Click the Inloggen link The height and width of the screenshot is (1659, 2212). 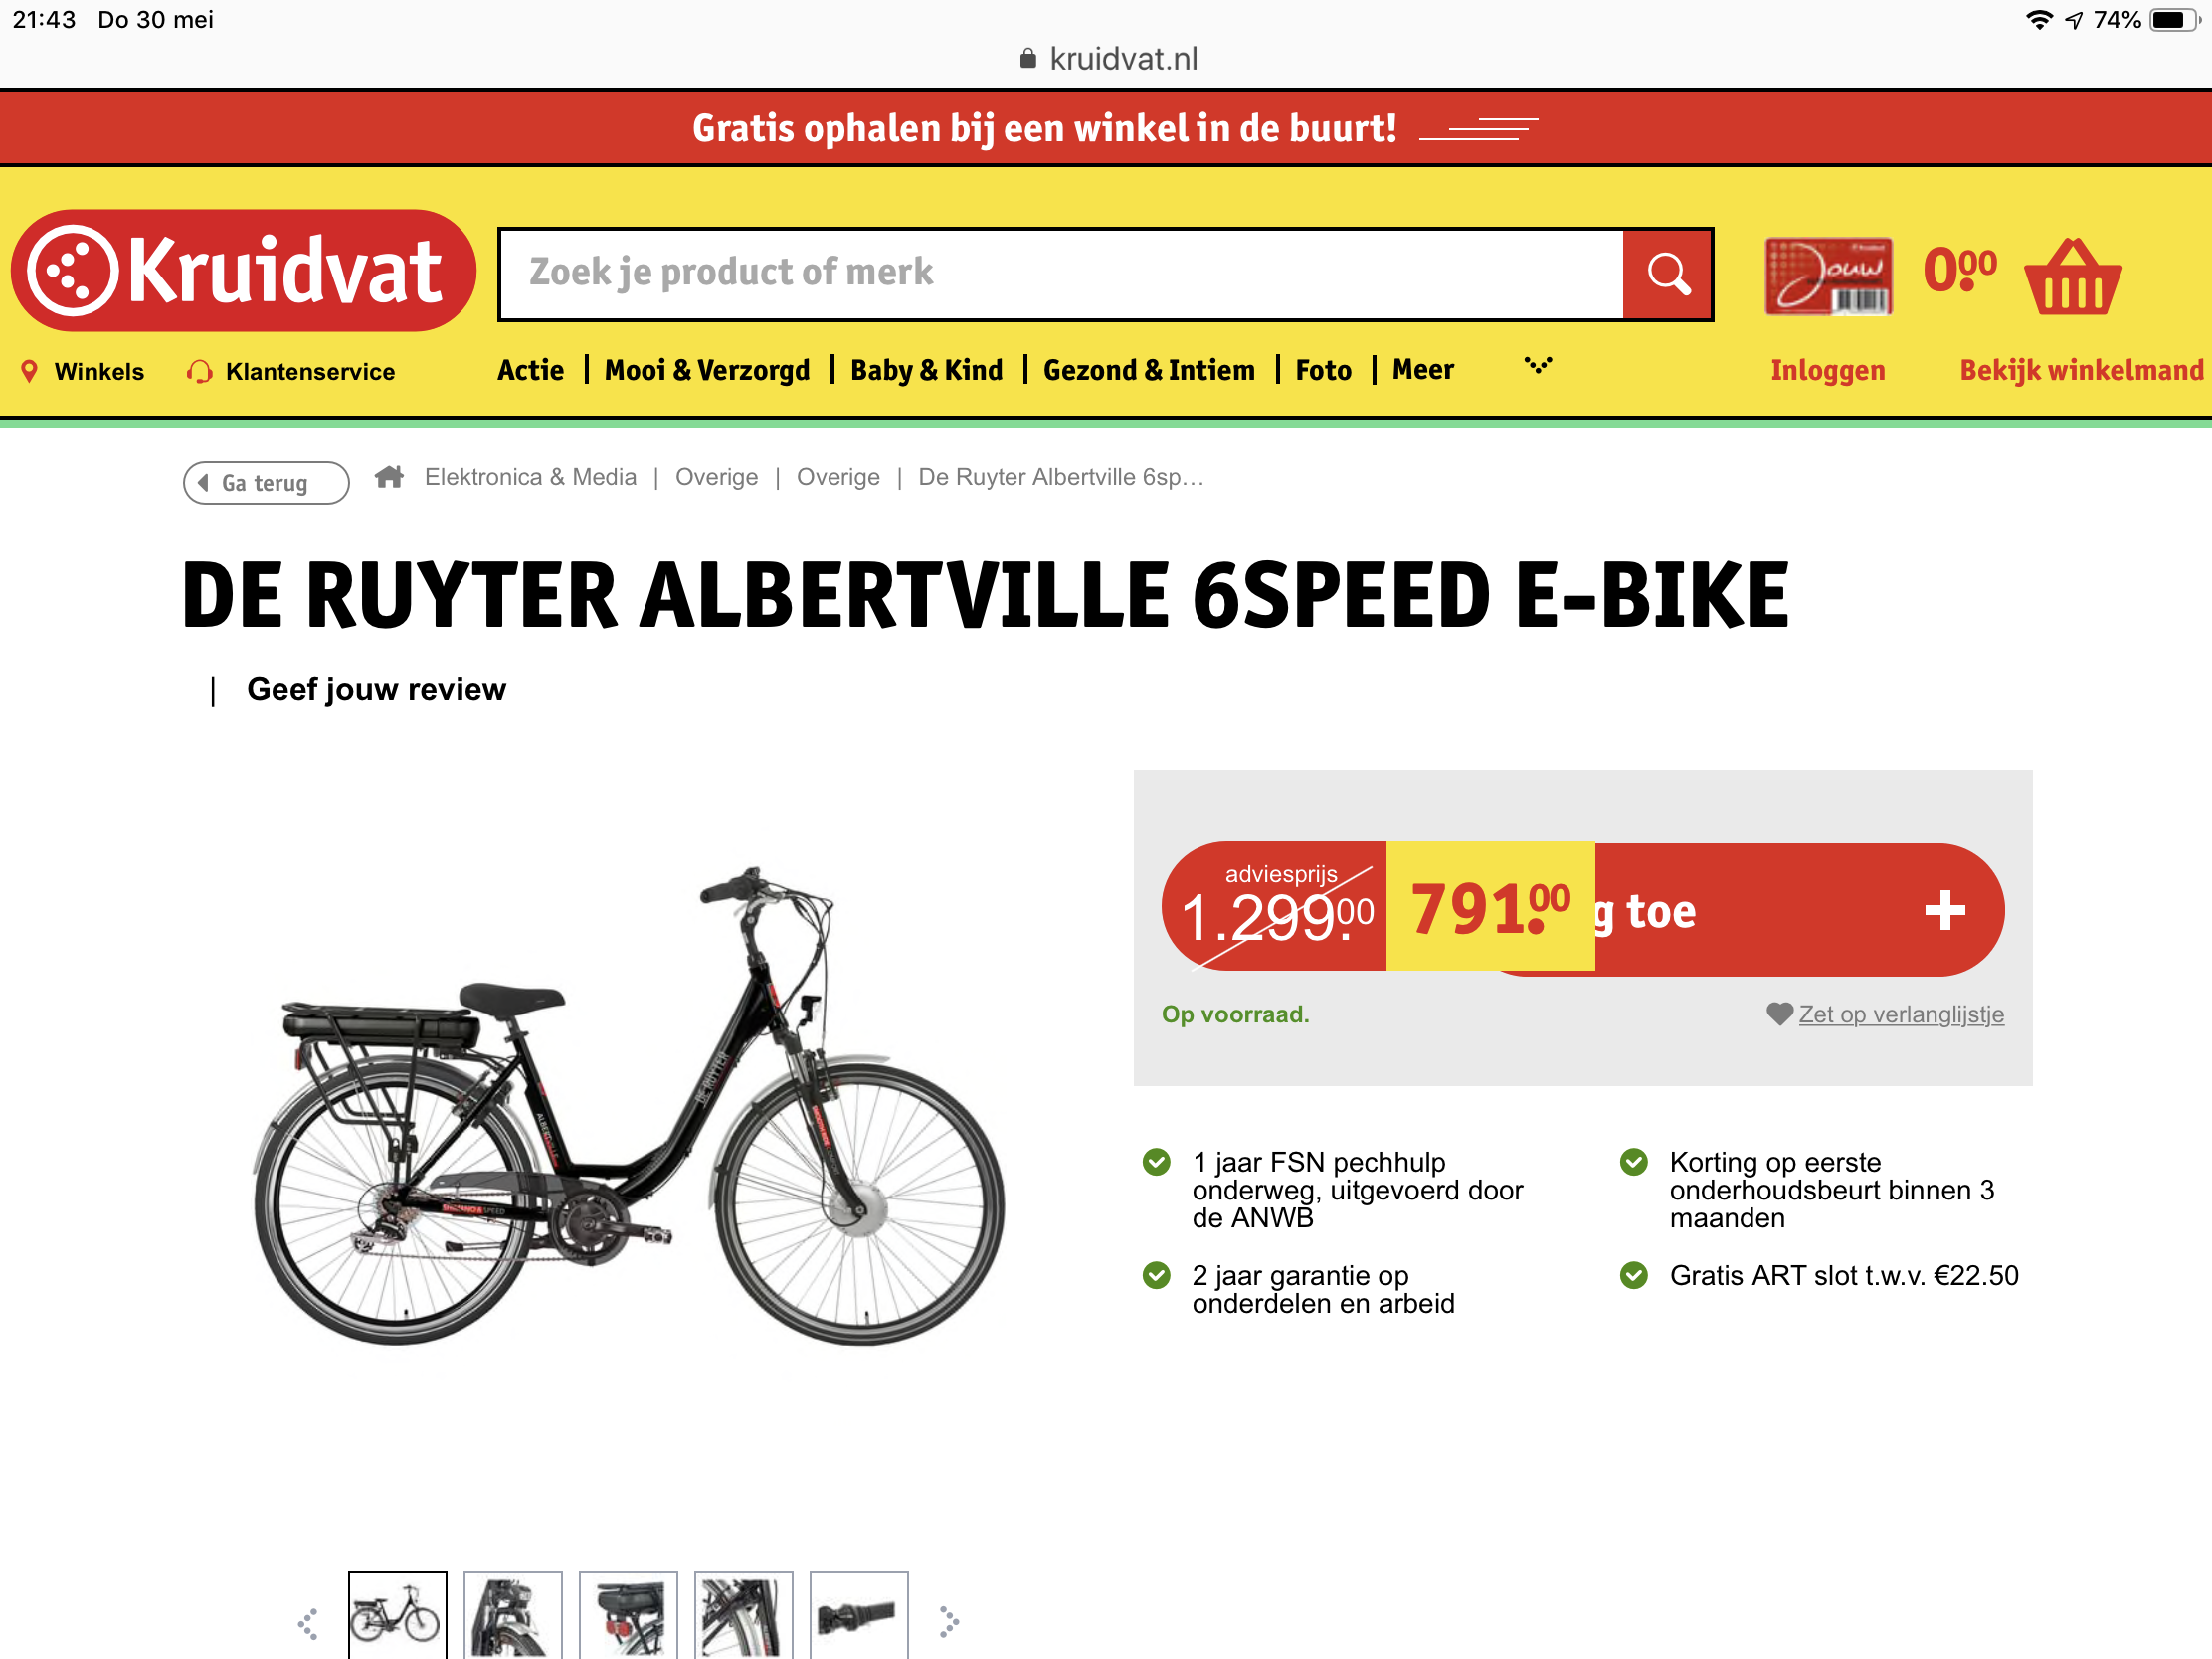click(x=1827, y=370)
